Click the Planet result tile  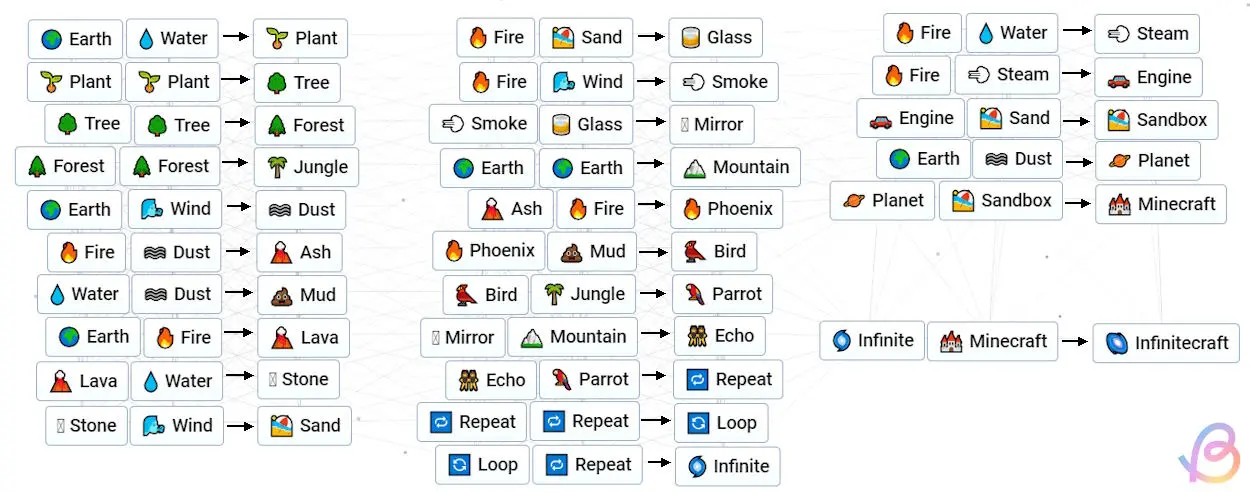(x=1148, y=161)
